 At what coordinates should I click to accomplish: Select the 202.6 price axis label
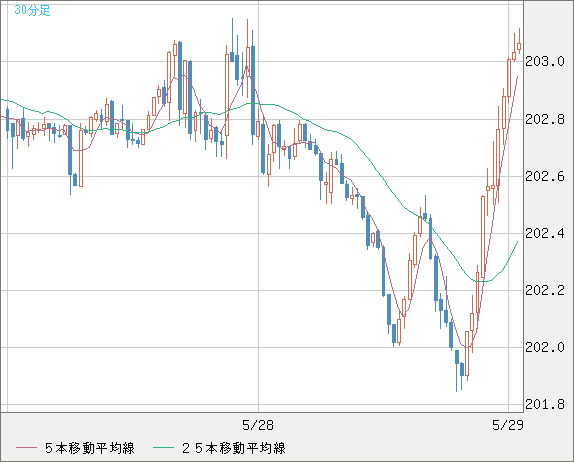pyautogui.click(x=545, y=176)
